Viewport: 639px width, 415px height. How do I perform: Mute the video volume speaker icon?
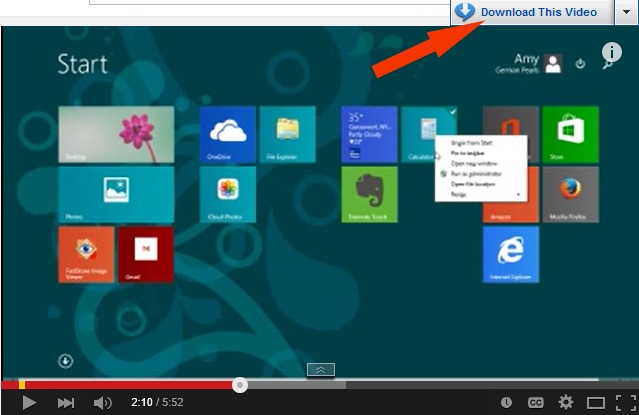coord(102,402)
